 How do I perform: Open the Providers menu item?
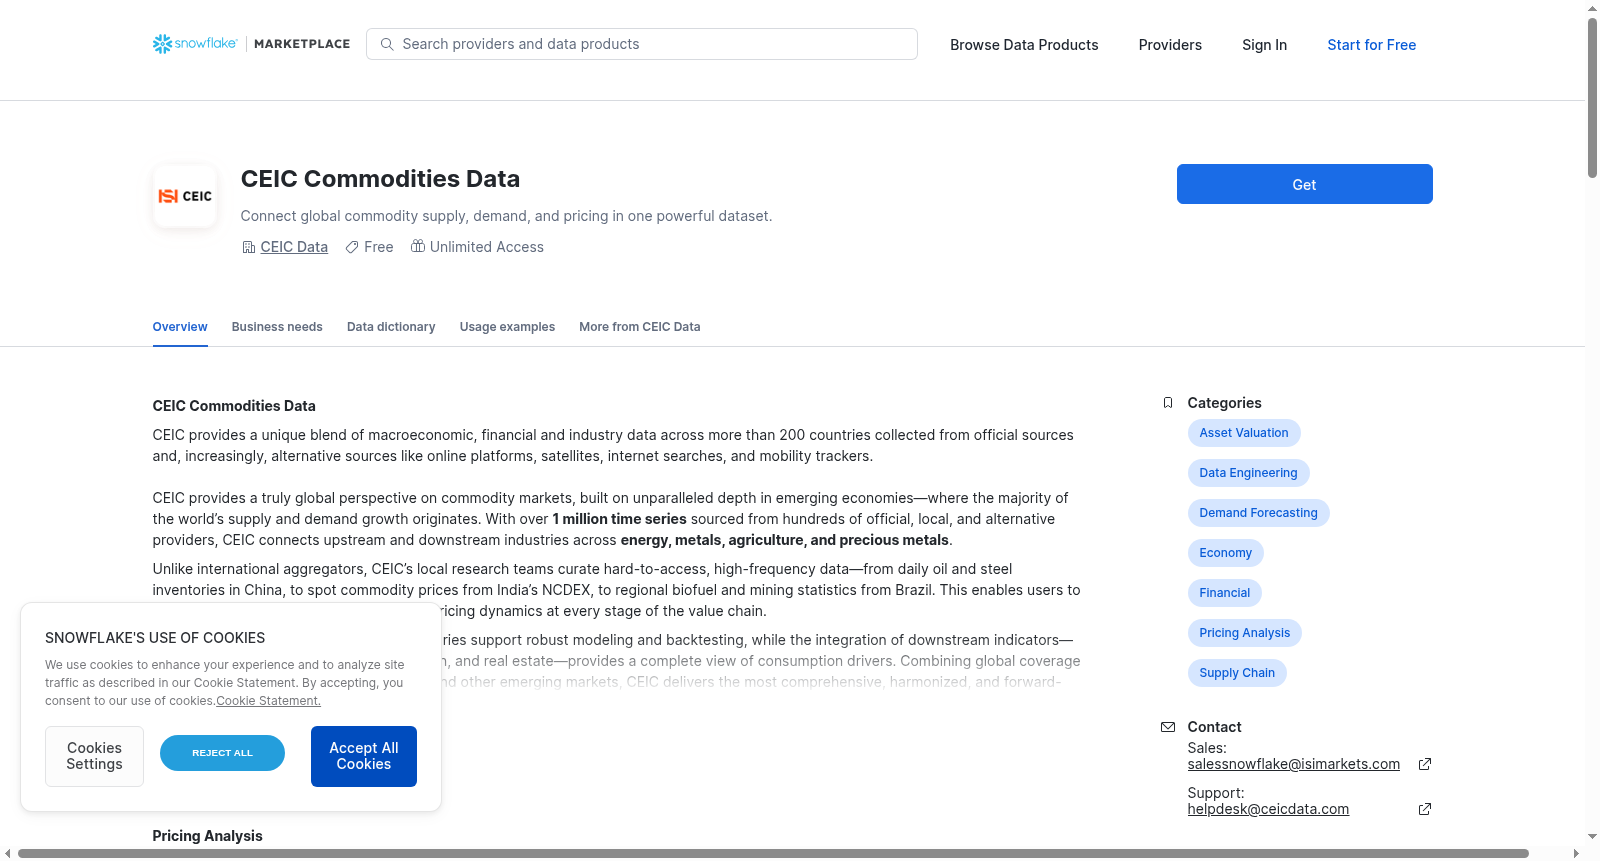[x=1170, y=45]
